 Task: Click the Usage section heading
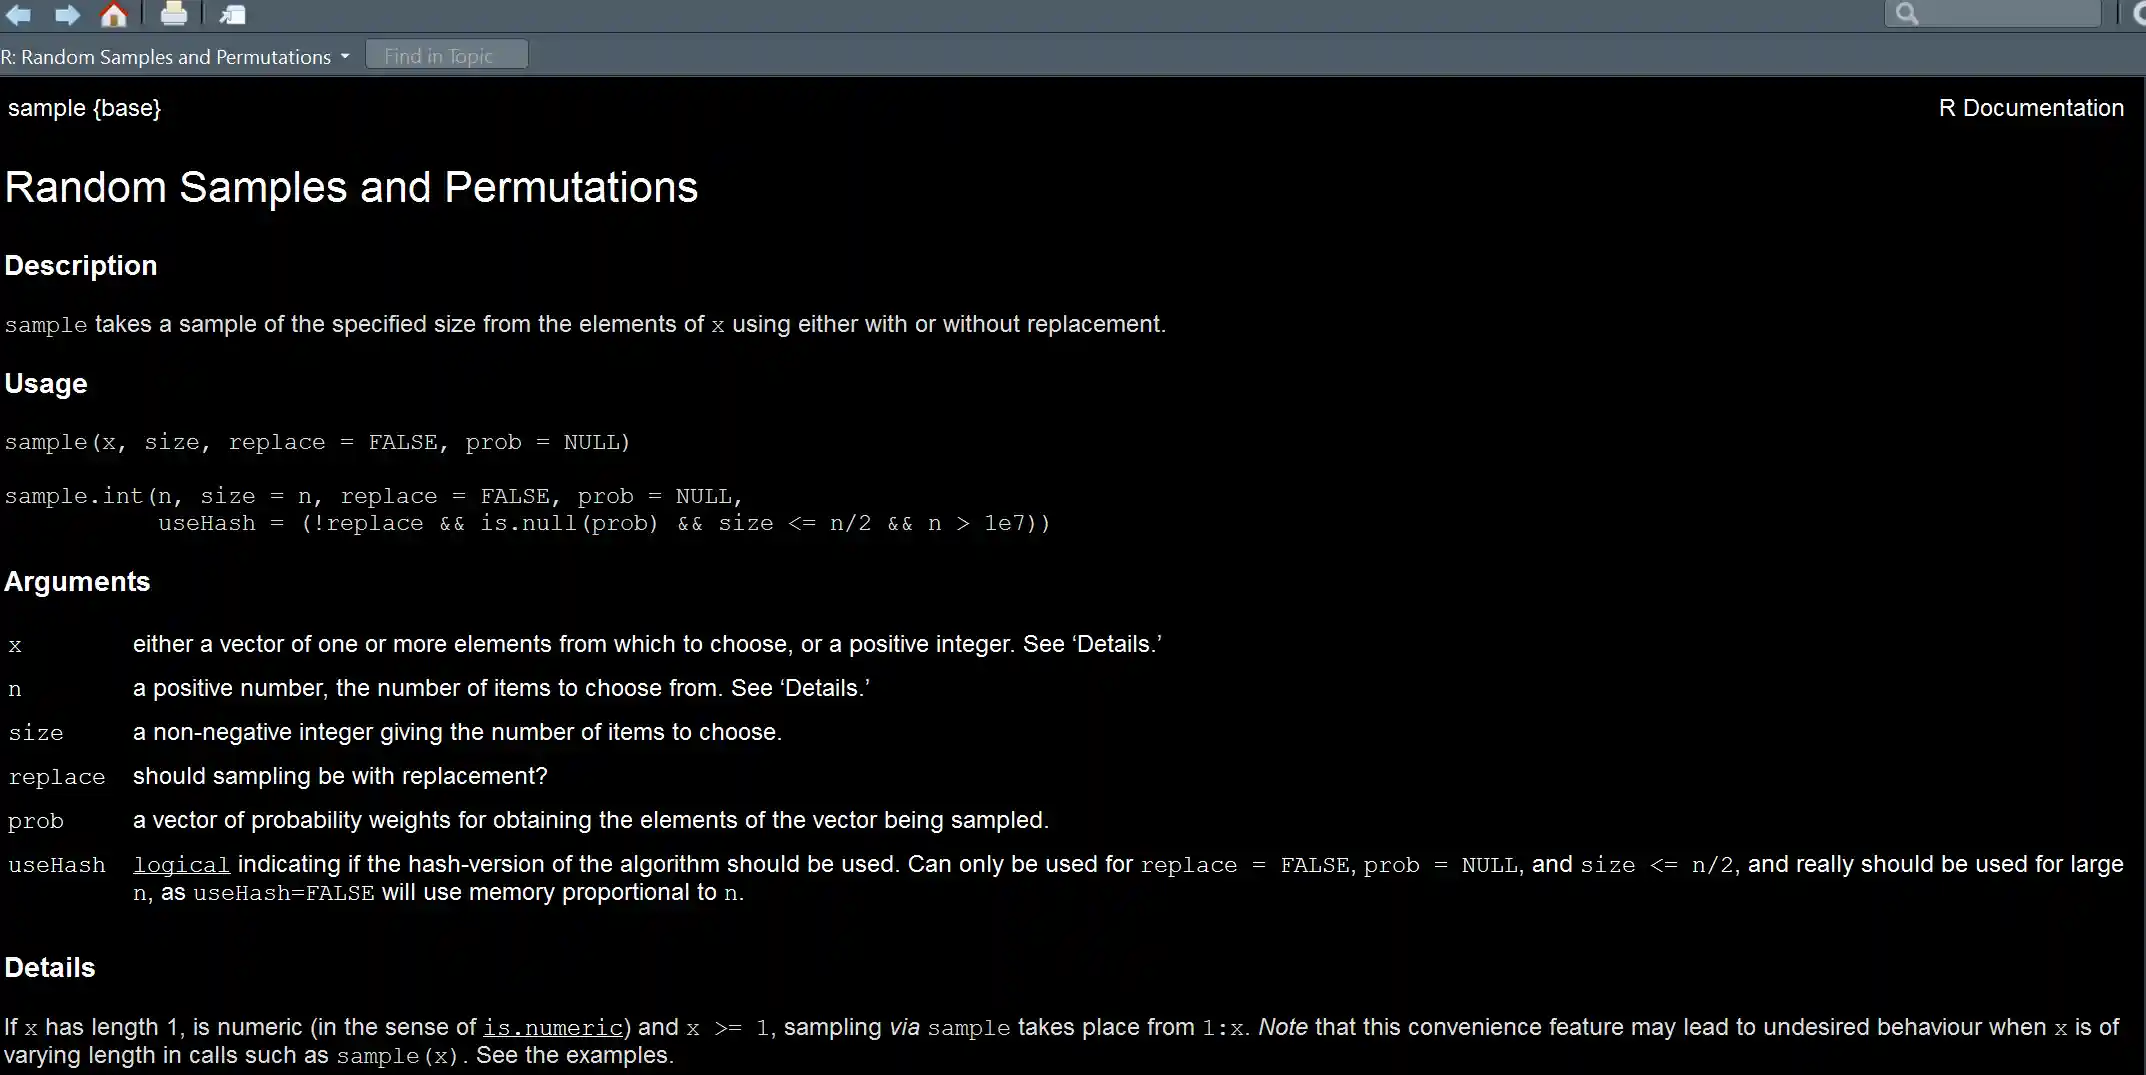tap(46, 384)
